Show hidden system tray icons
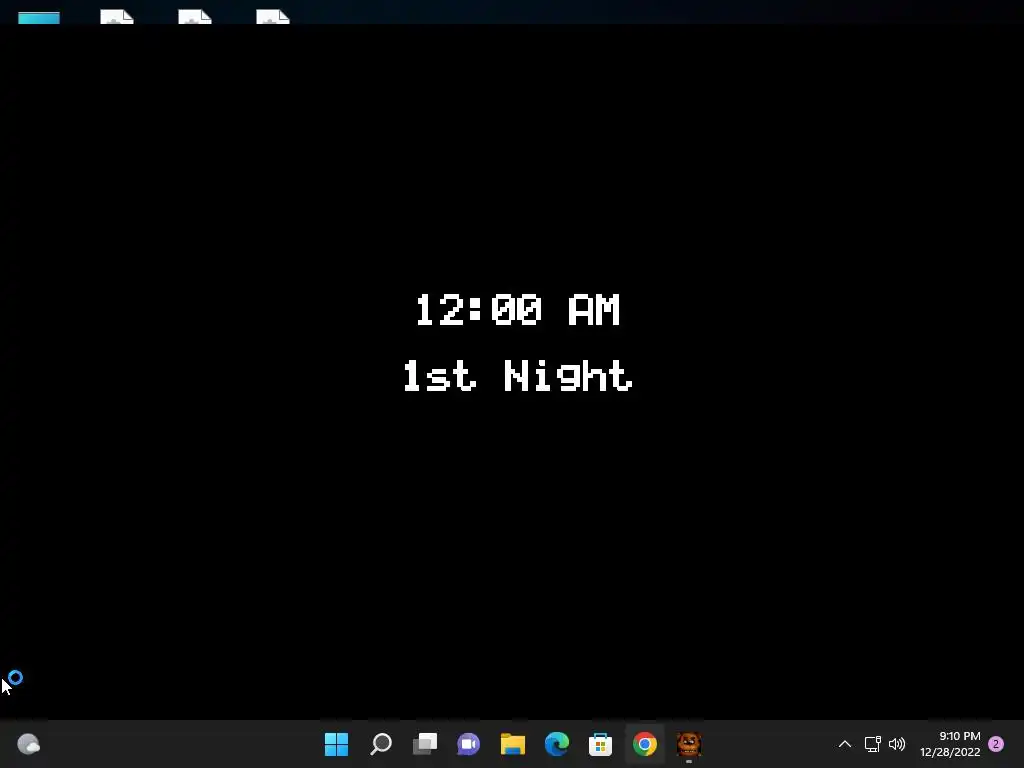 844,744
